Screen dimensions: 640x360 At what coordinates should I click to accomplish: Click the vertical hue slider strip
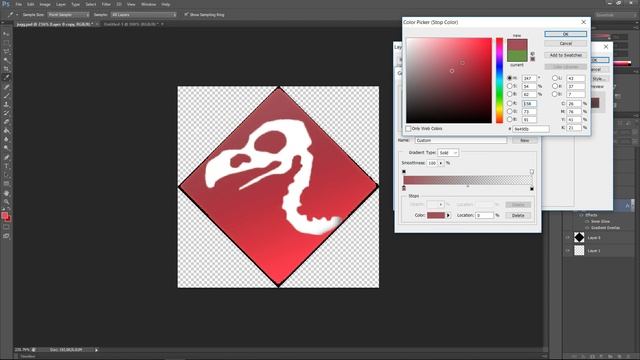point(499,80)
